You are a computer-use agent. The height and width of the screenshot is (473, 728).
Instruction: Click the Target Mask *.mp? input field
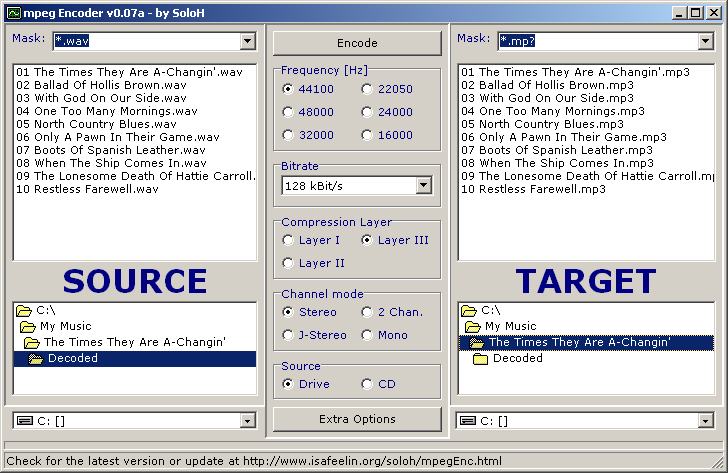point(598,41)
